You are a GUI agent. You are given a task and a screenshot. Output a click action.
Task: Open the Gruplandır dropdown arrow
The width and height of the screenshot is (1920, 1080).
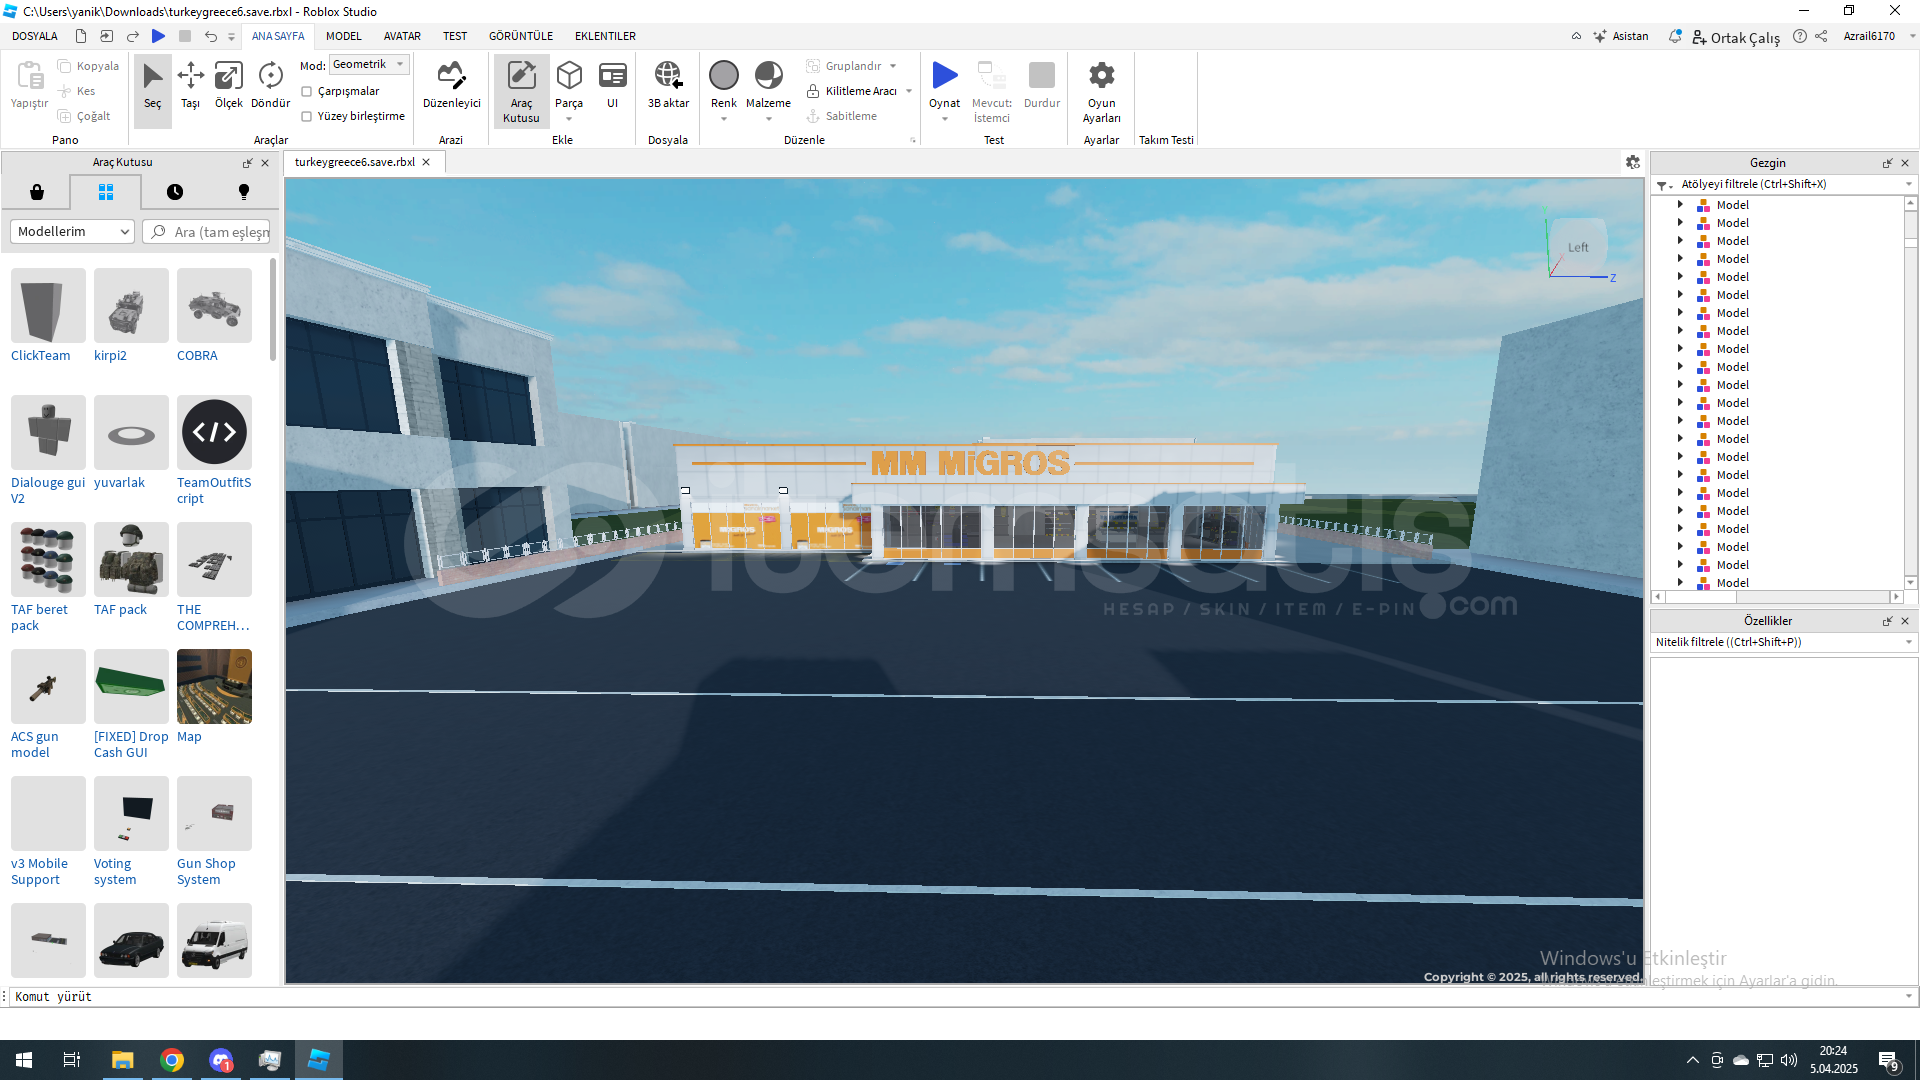coord(893,66)
